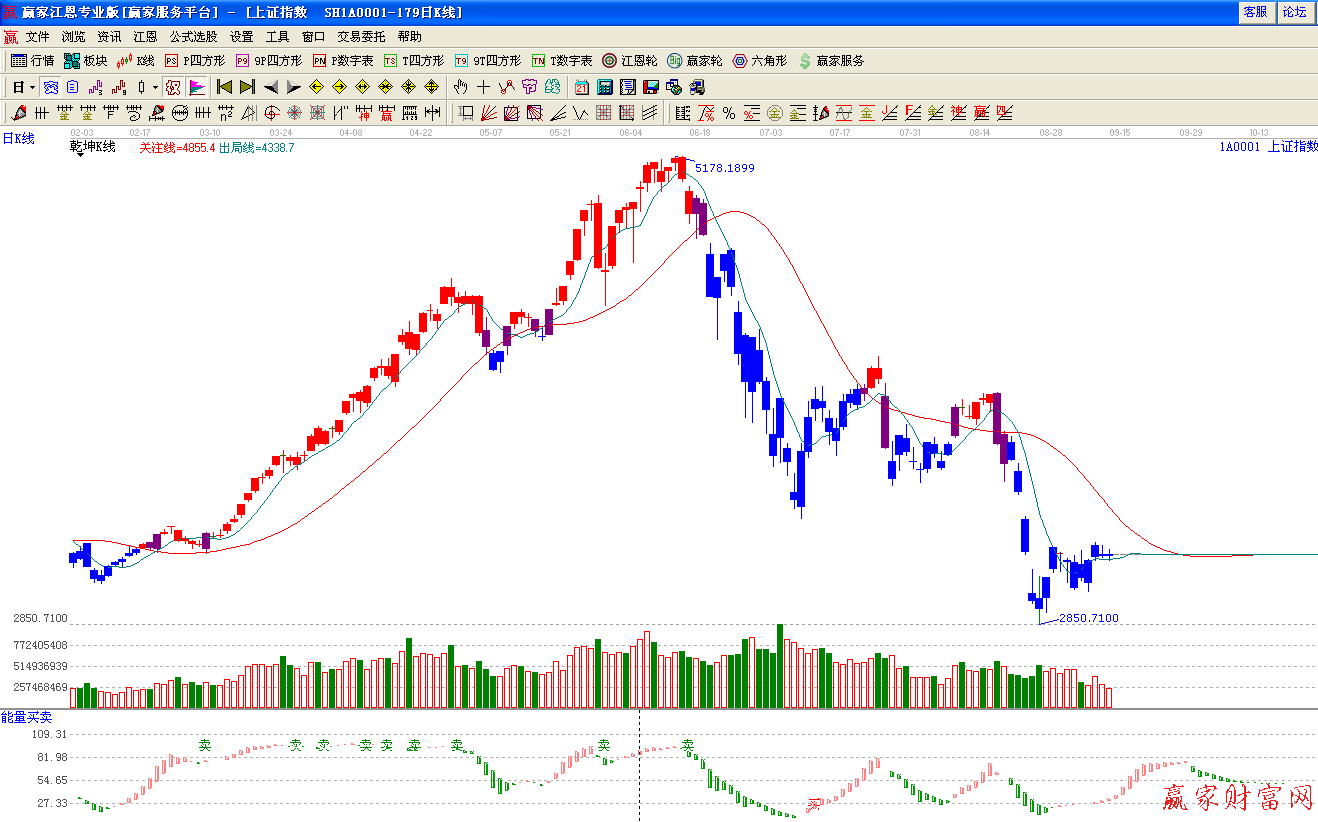1318x822 pixels.
Task: Open the 公式选股 menu
Action: click(193, 36)
